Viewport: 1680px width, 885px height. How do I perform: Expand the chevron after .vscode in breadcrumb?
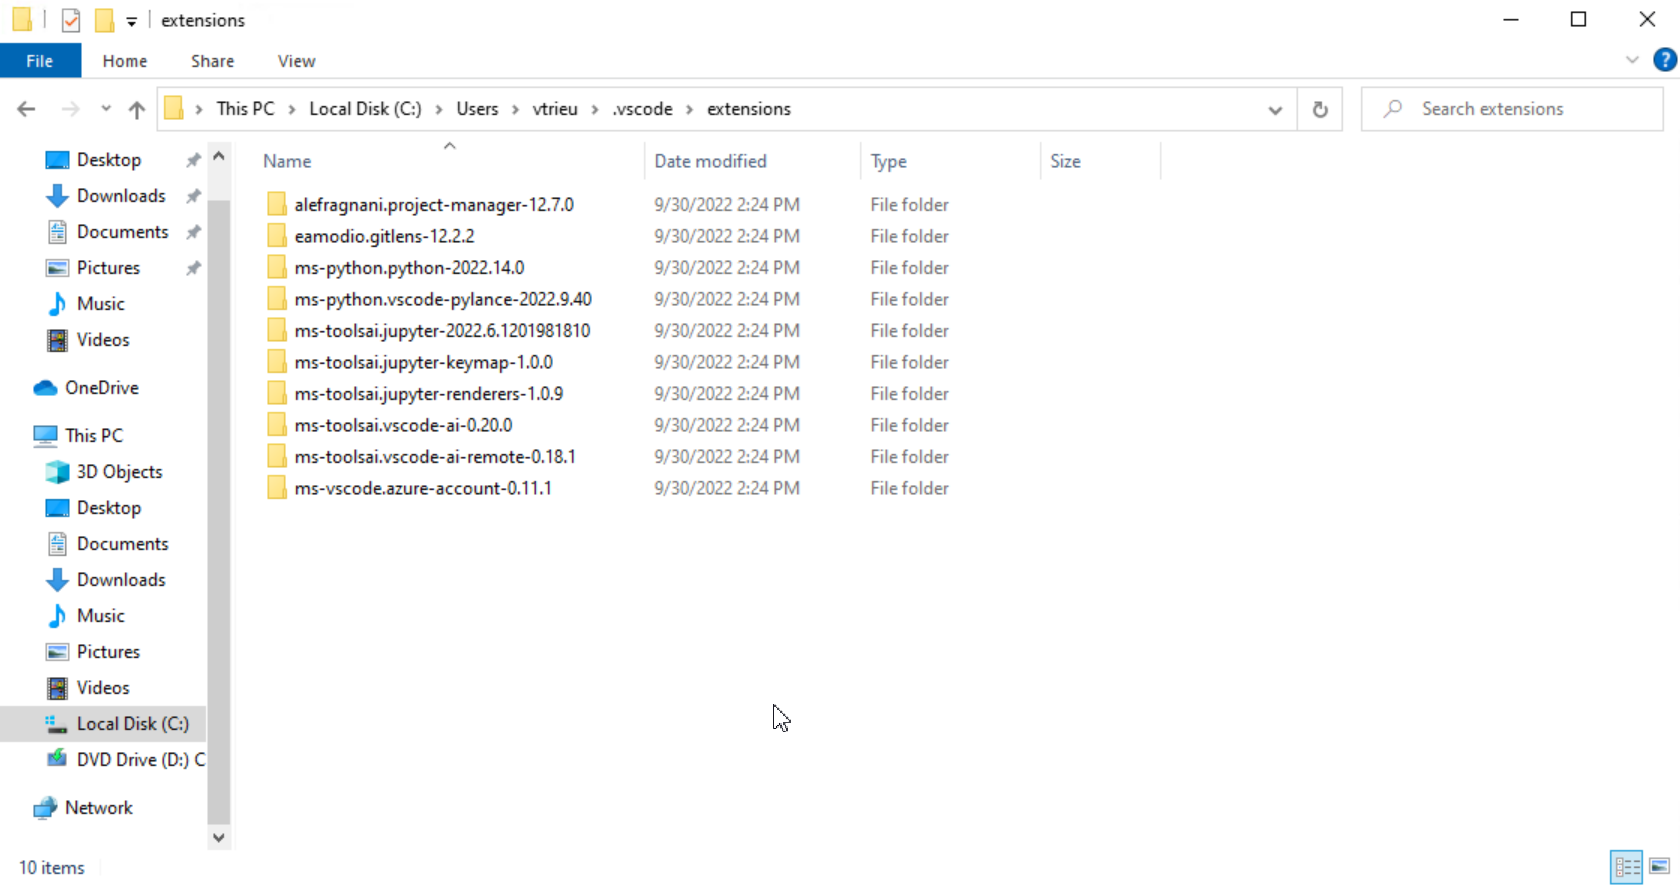tap(689, 109)
